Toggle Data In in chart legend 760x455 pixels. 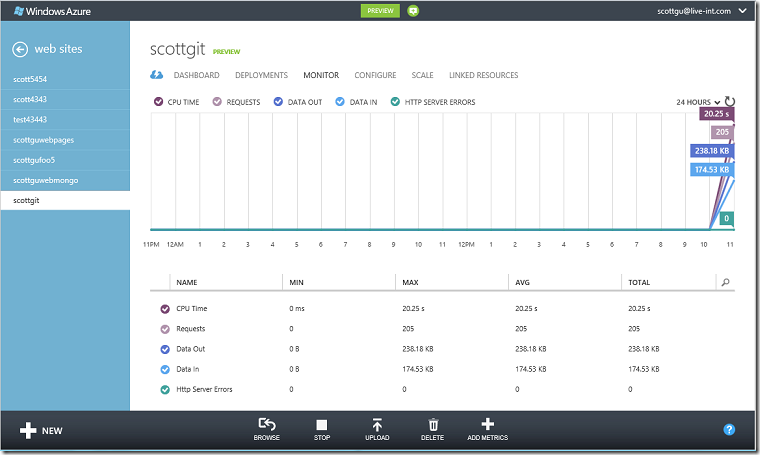[340, 102]
